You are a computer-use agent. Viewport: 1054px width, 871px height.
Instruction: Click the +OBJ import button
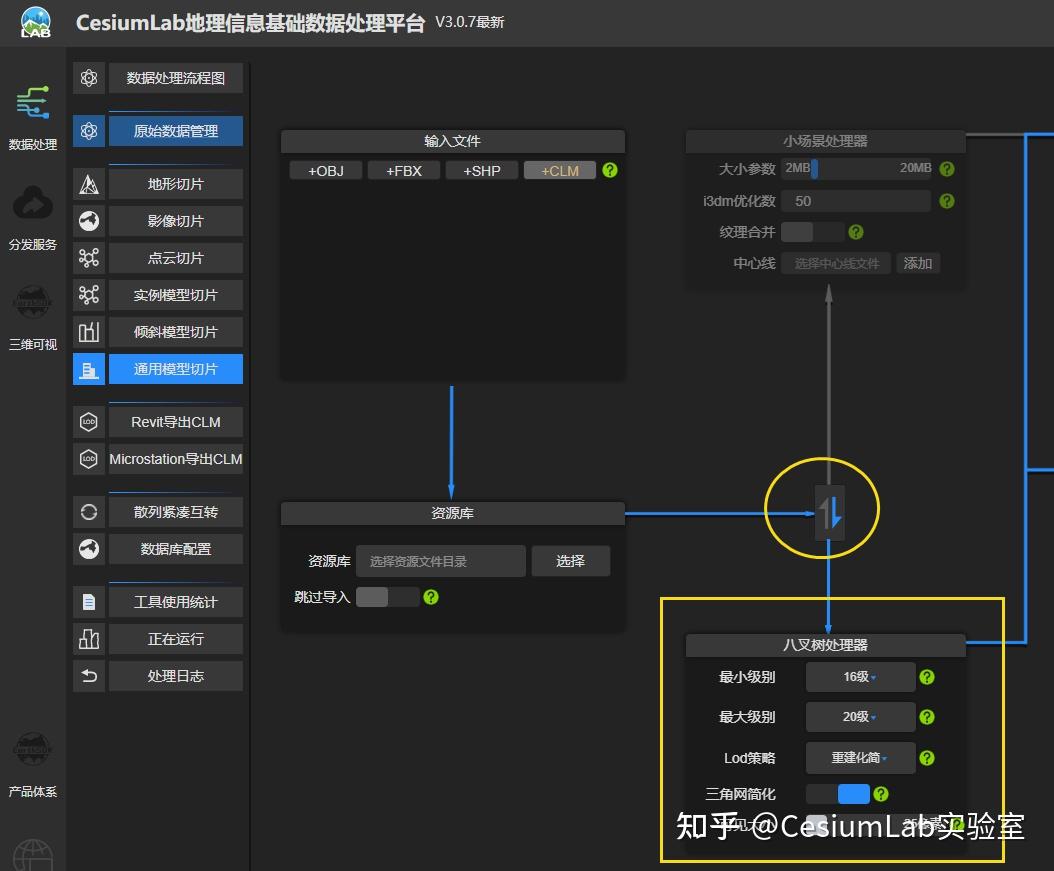tap(325, 170)
